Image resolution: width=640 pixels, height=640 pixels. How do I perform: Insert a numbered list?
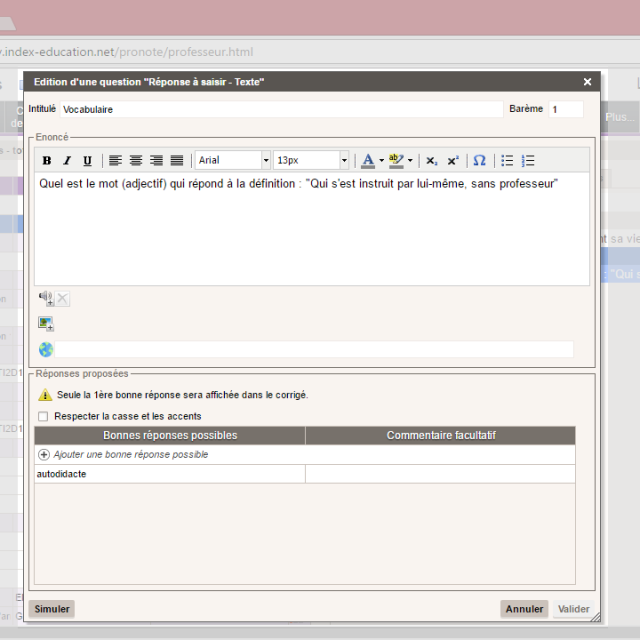[528, 161]
